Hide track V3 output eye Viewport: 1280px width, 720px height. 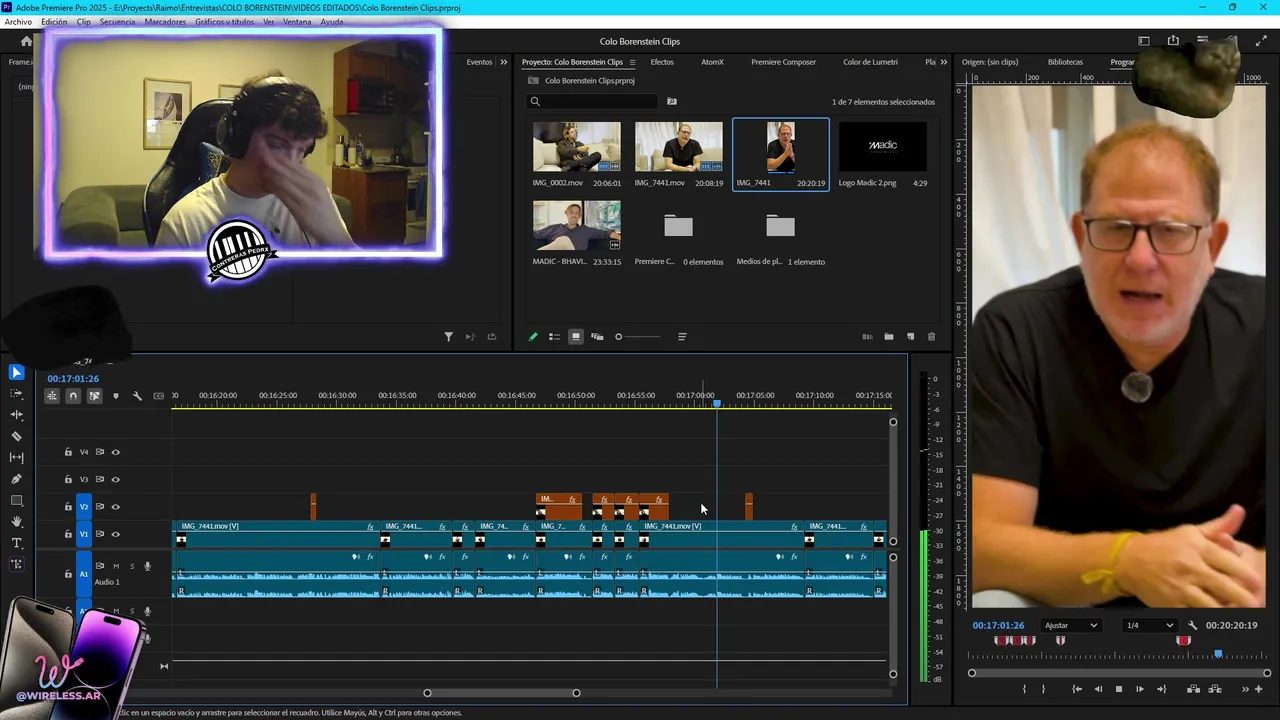(x=115, y=479)
